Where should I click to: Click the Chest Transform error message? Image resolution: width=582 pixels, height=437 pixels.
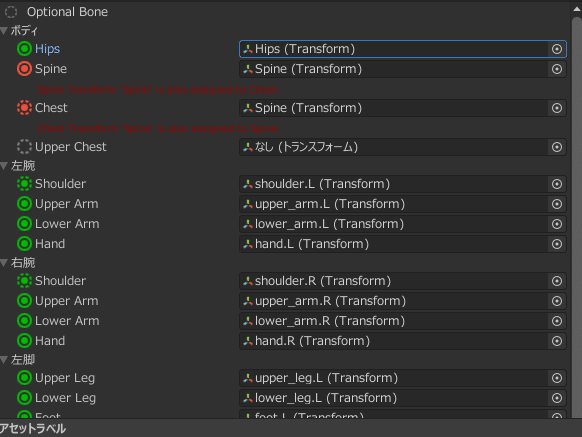(x=158, y=128)
